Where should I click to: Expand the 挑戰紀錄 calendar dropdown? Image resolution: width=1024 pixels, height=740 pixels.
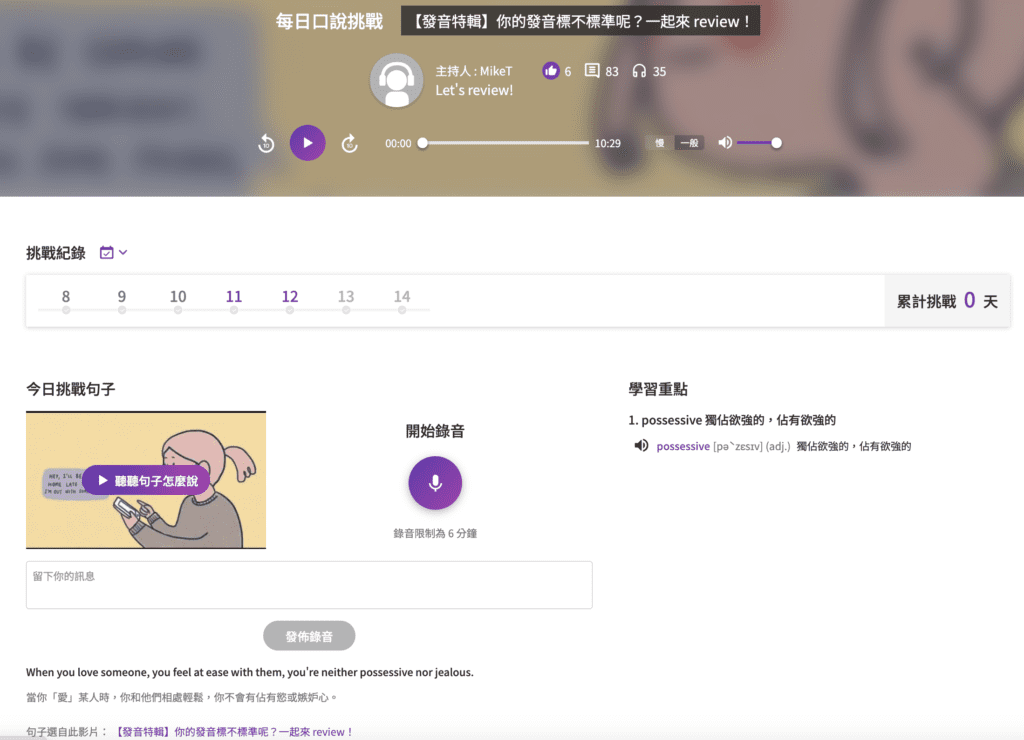[x=114, y=253]
